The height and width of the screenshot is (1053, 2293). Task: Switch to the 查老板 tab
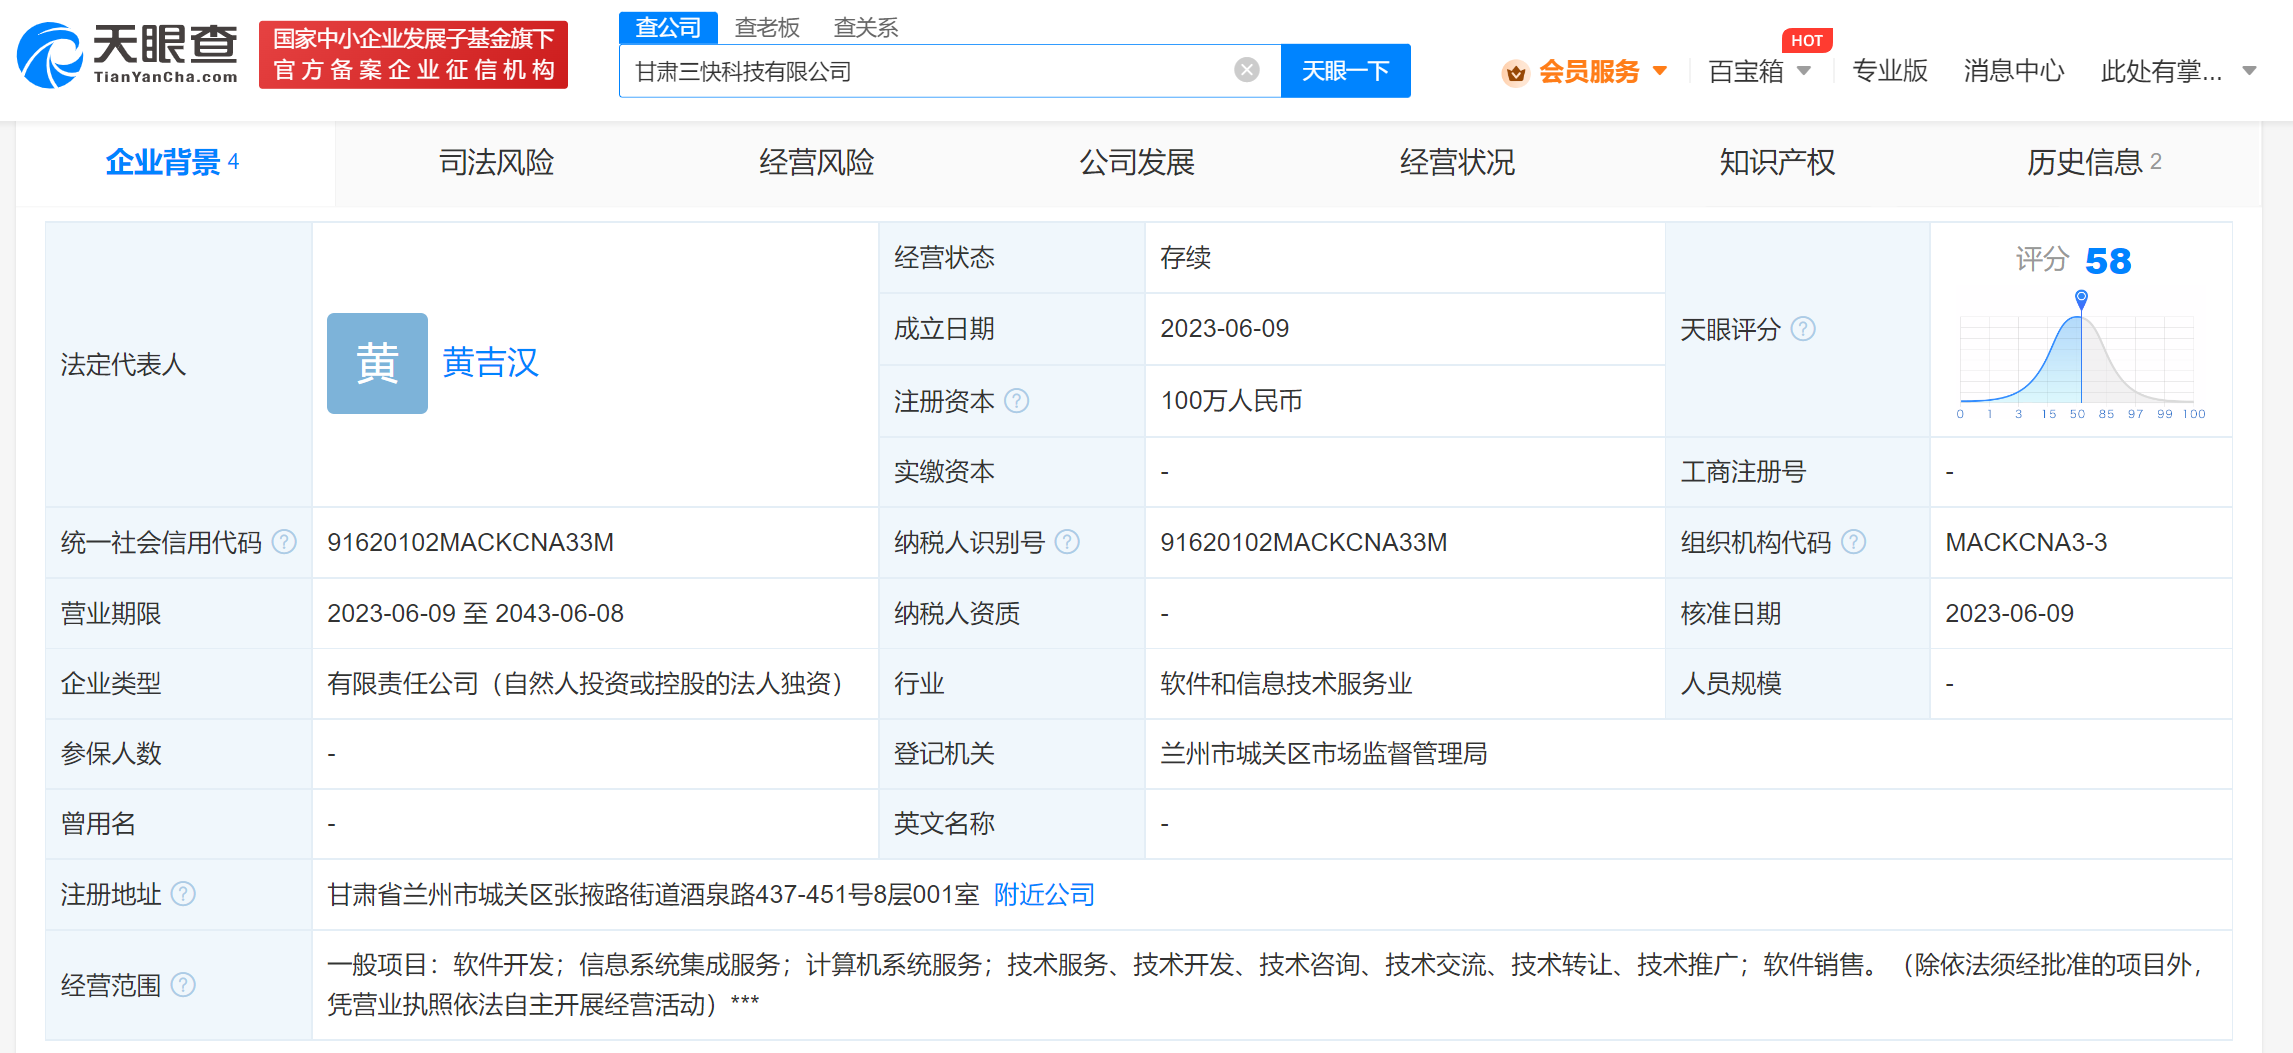(767, 26)
